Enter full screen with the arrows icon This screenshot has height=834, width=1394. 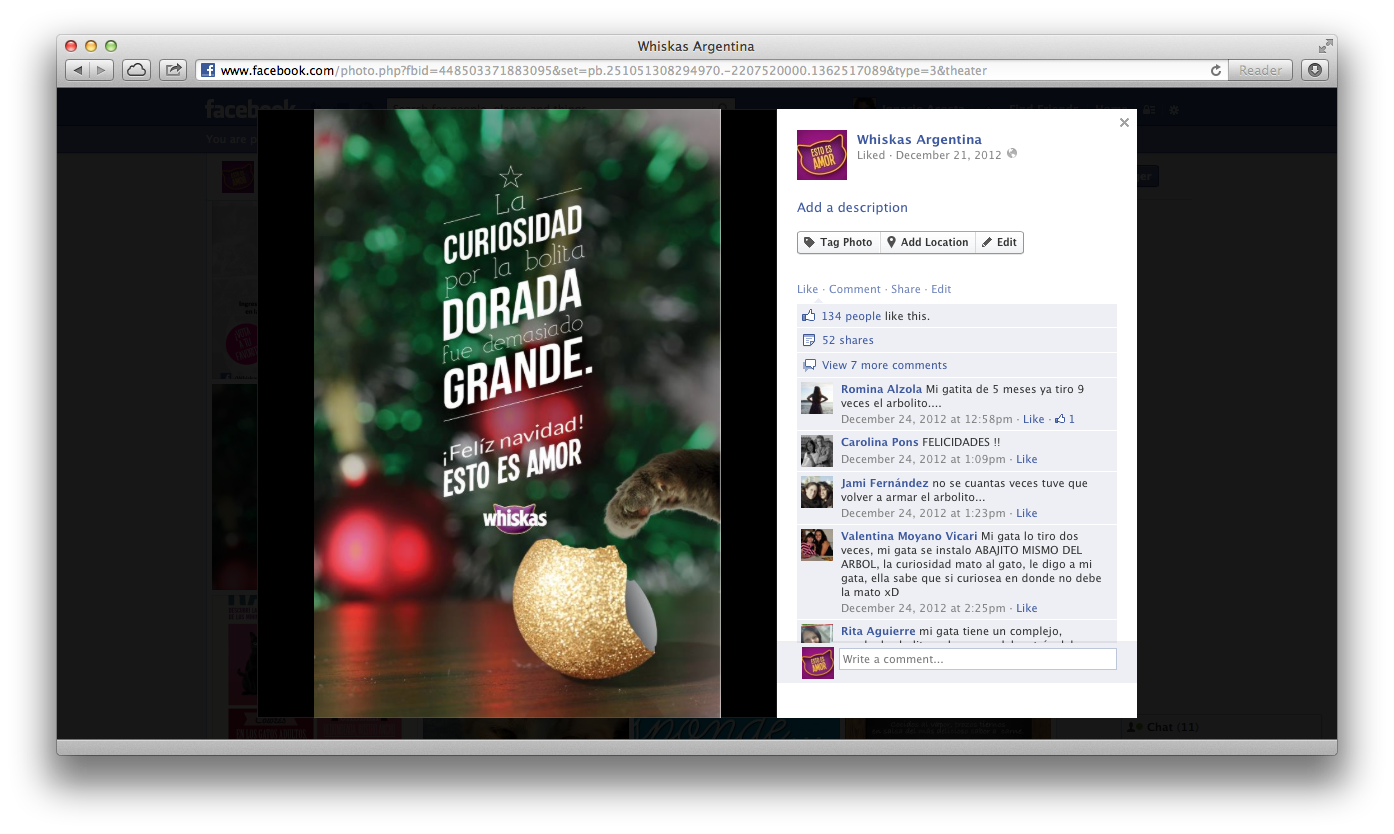pyautogui.click(x=1325, y=46)
